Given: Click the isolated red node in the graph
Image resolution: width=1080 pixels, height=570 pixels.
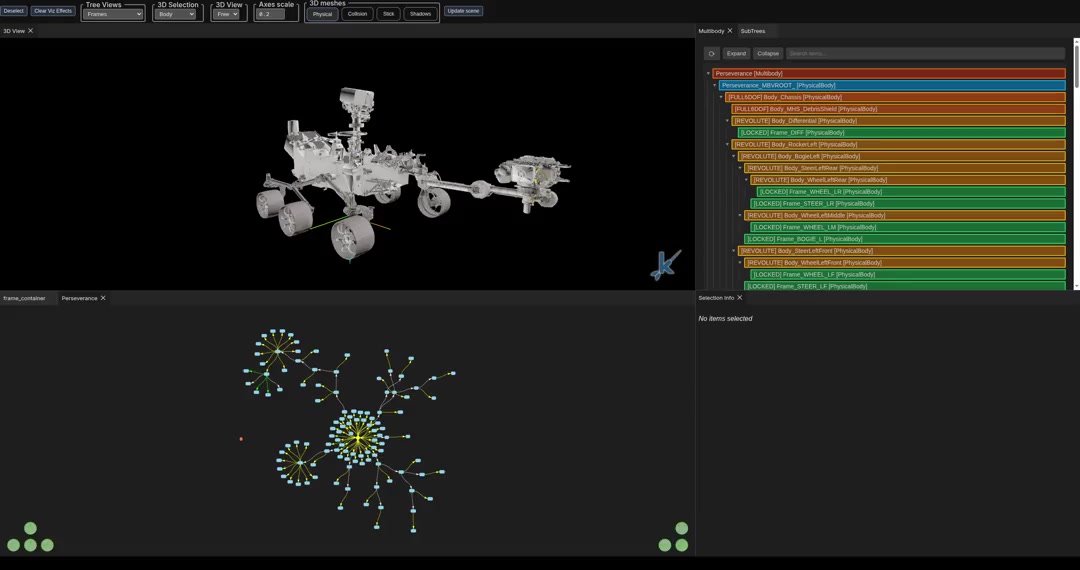Looking at the screenshot, I should pos(241,439).
